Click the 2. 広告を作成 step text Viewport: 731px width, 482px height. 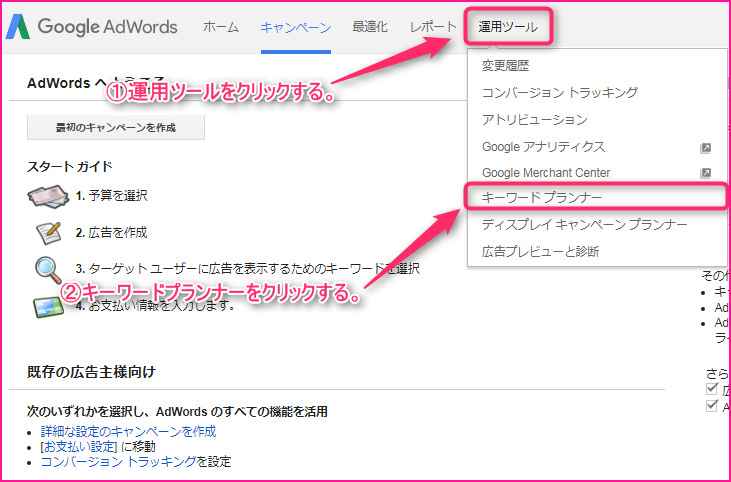111,233
